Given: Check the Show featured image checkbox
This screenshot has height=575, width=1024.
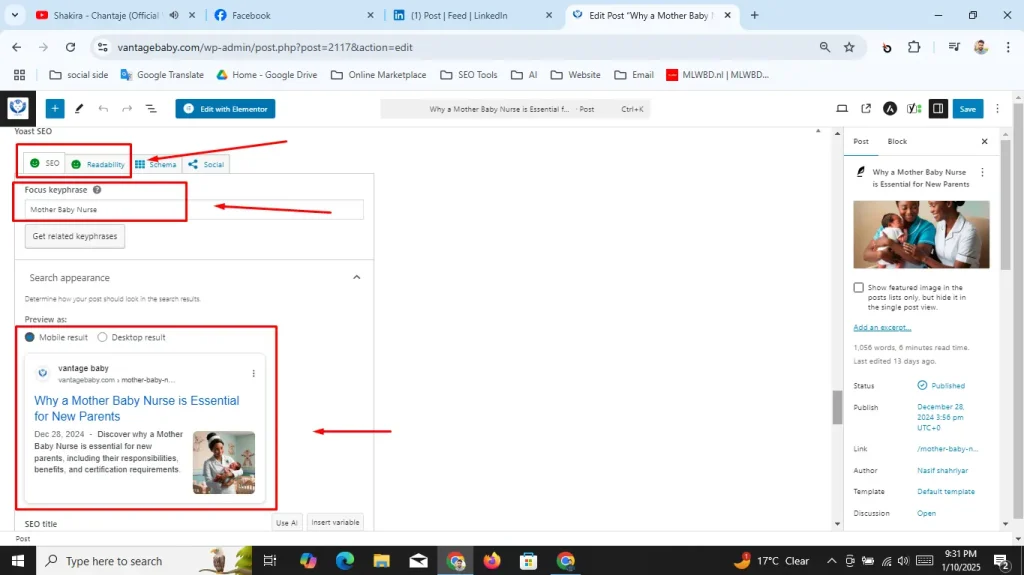Looking at the screenshot, I should coord(858,288).
